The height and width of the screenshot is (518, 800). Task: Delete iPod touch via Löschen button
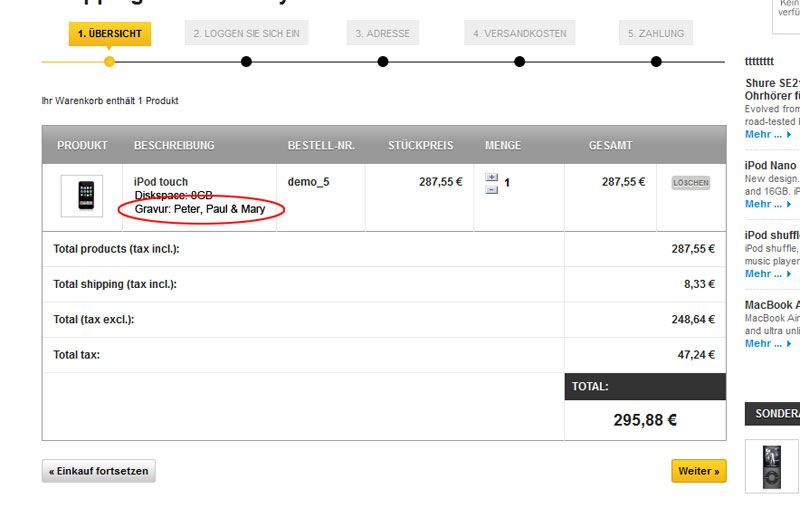(690, 183)
